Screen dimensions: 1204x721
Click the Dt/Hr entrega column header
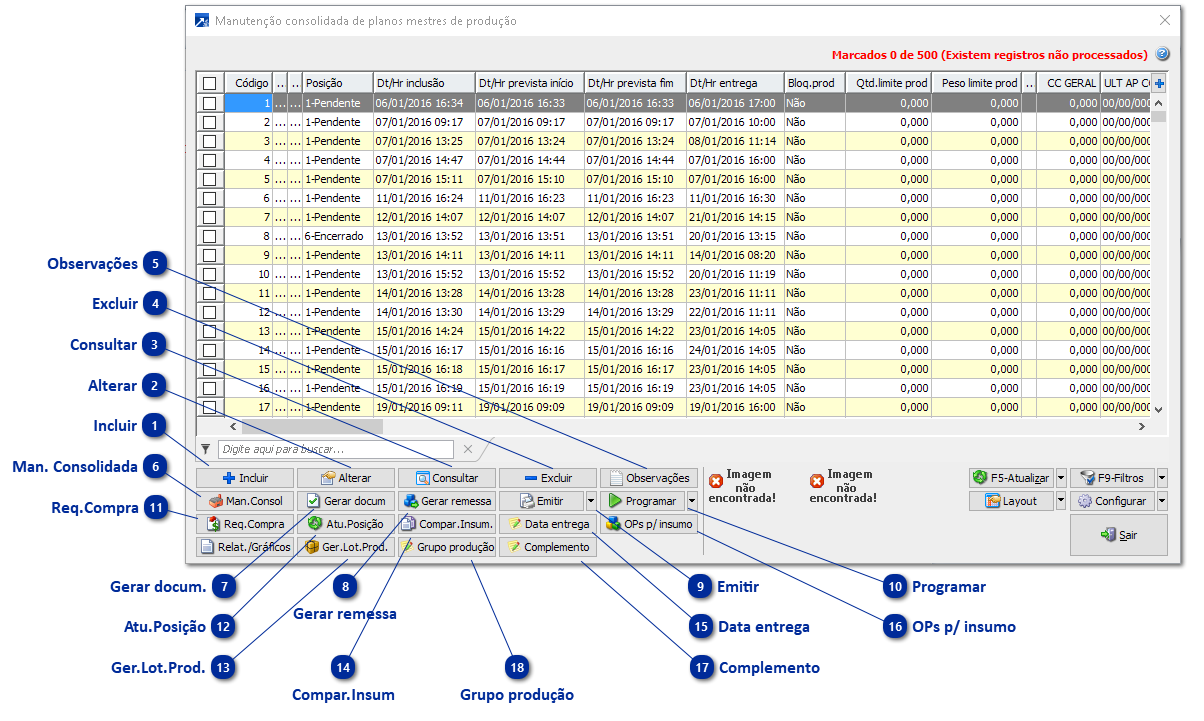coord(733,83)
